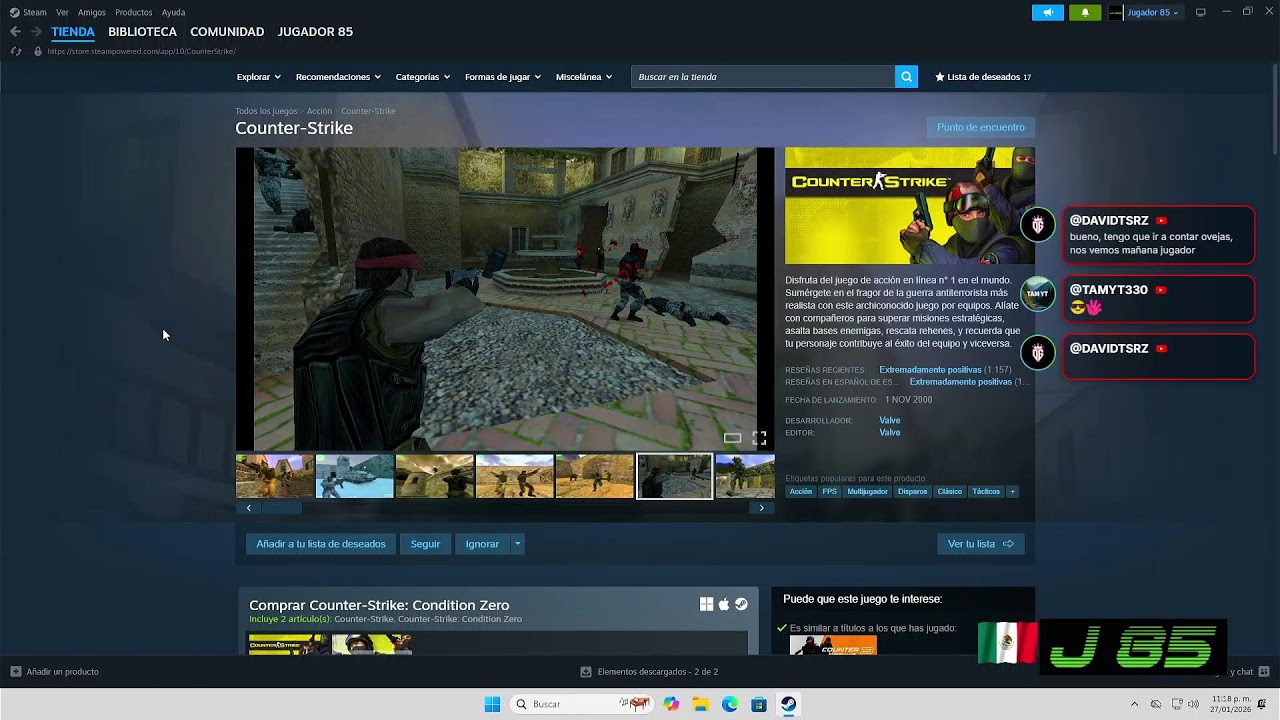Viewport: 1280px width, 720px height.
Task: Click Añadir a tu lista de deseados
Action: tap(321, 544)
